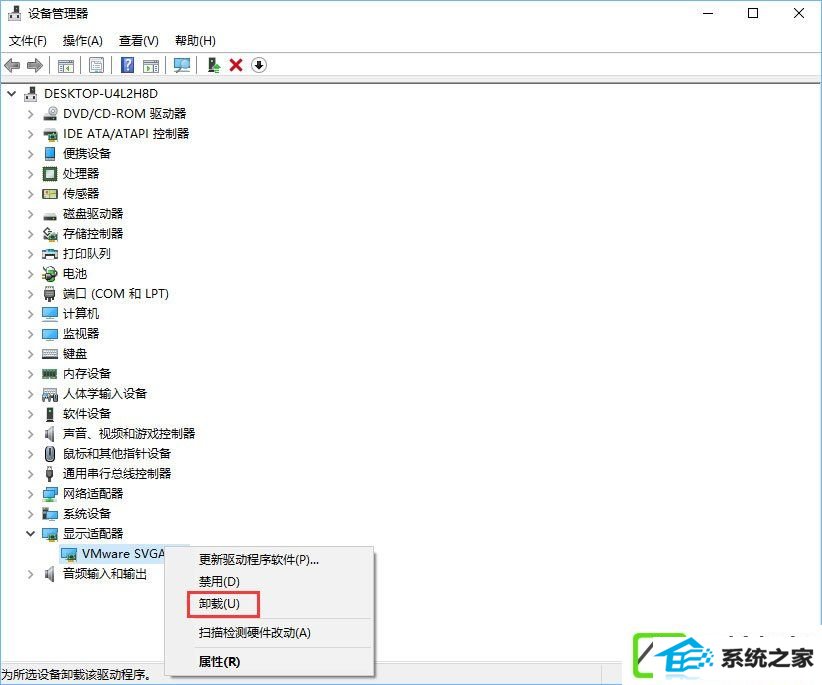Select the 存储控制器 tree label
The height and width of the screenshot is (685, 822).
tap(93, 234)
